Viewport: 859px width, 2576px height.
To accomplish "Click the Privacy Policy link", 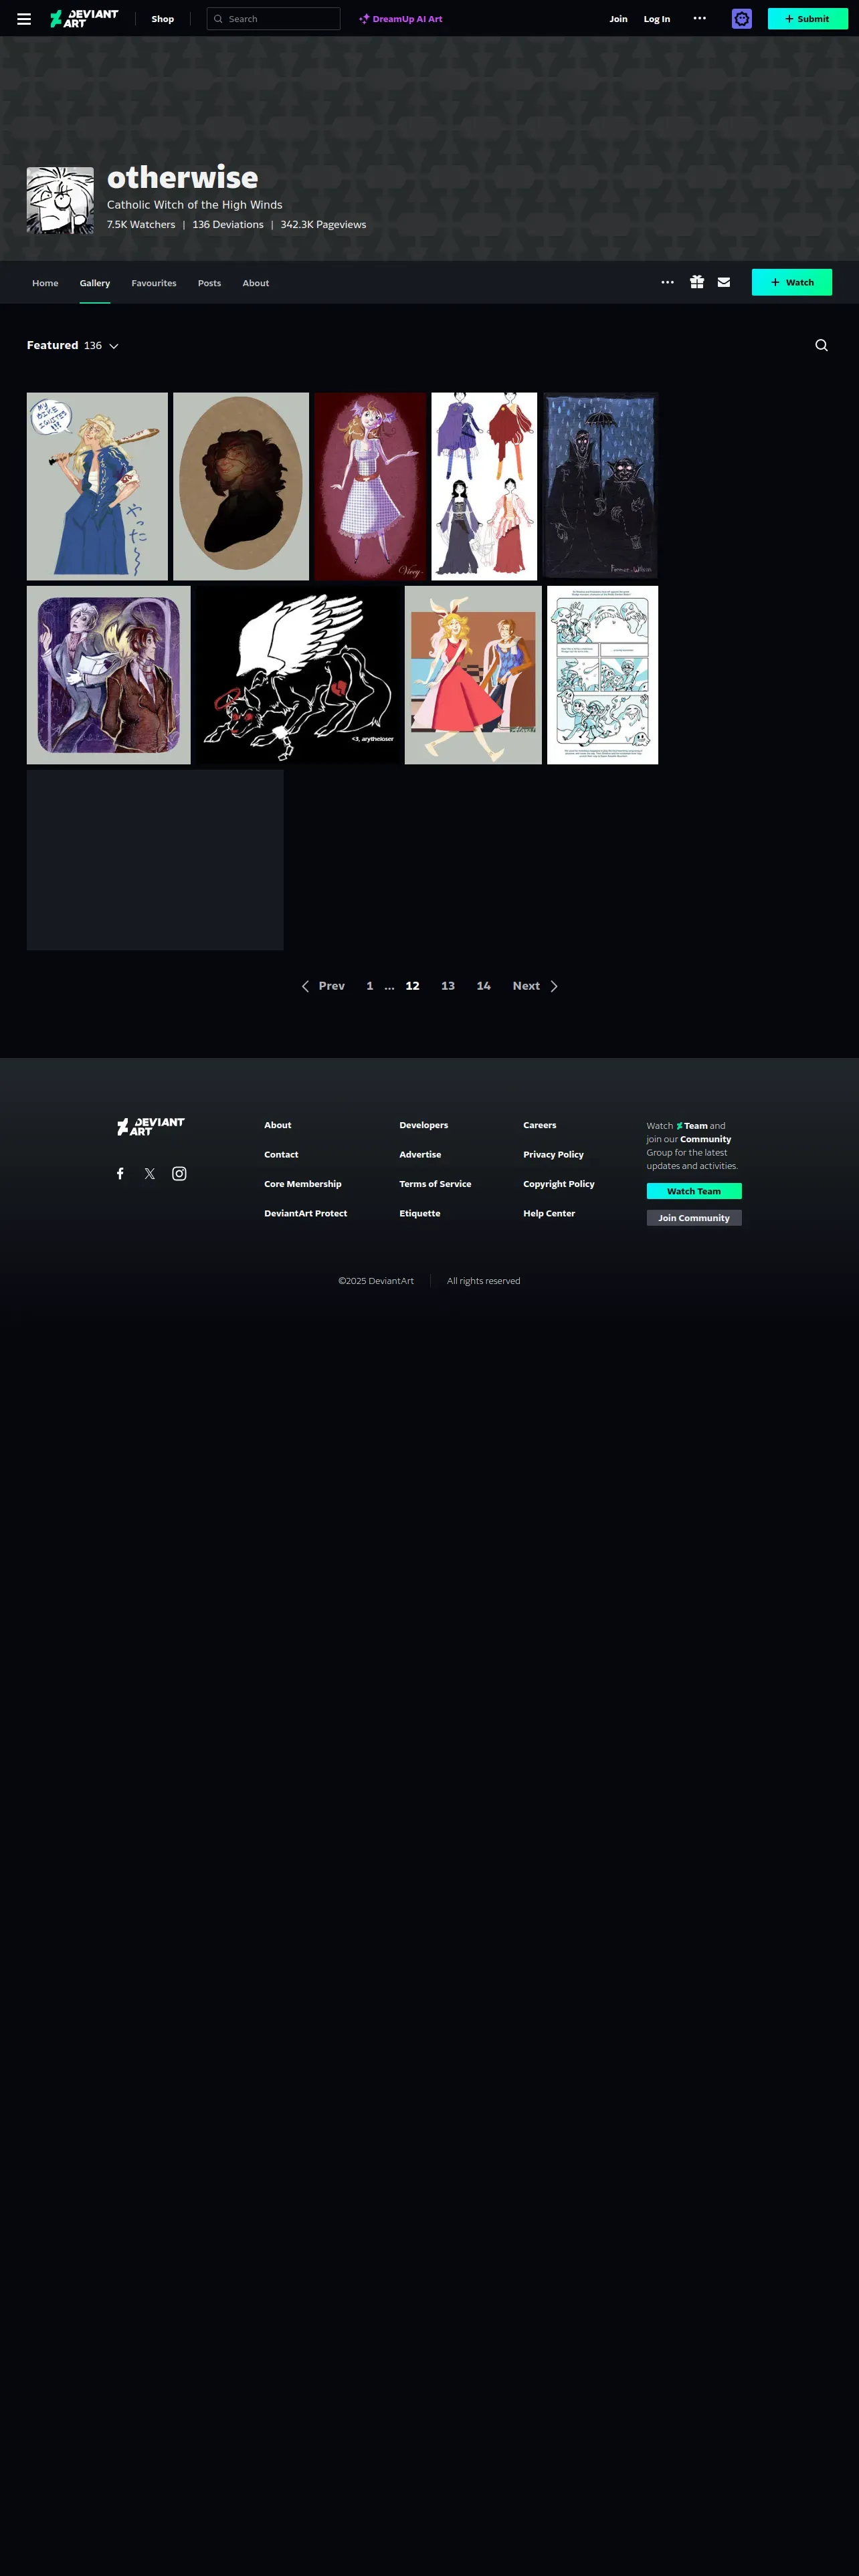I will 554,1155.
